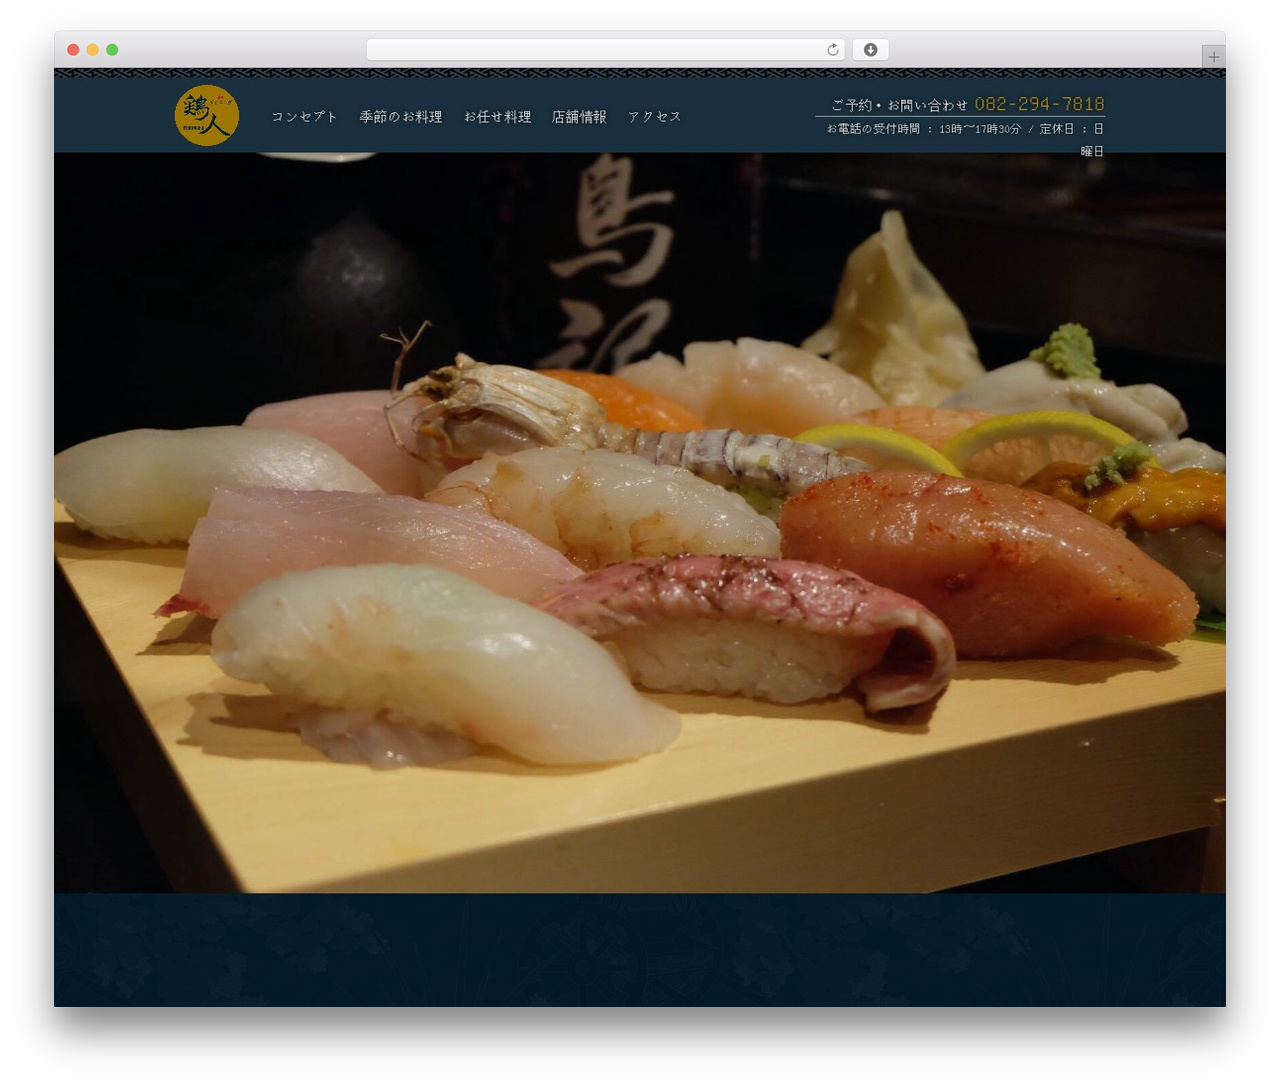
Task: Click the browser address bar
Action: pyautogui.click(x=606, y=50)
